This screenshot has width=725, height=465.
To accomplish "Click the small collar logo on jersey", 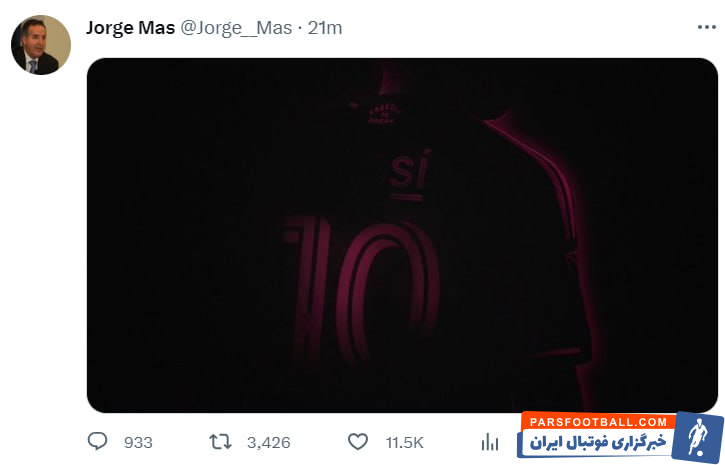I will click(382, 114).
